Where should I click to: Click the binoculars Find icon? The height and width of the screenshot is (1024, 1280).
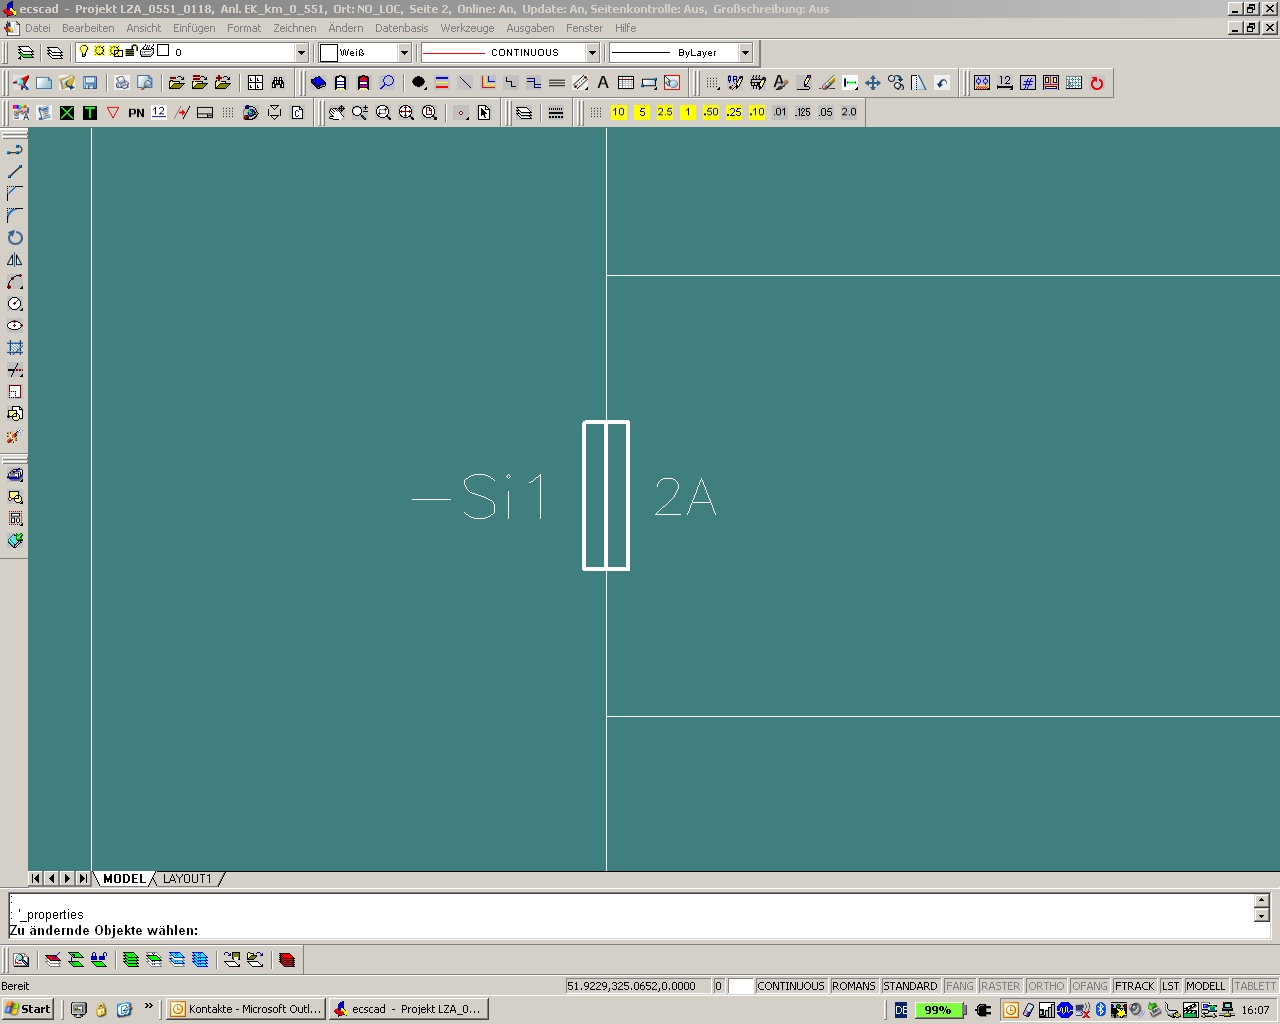[278, 83]
